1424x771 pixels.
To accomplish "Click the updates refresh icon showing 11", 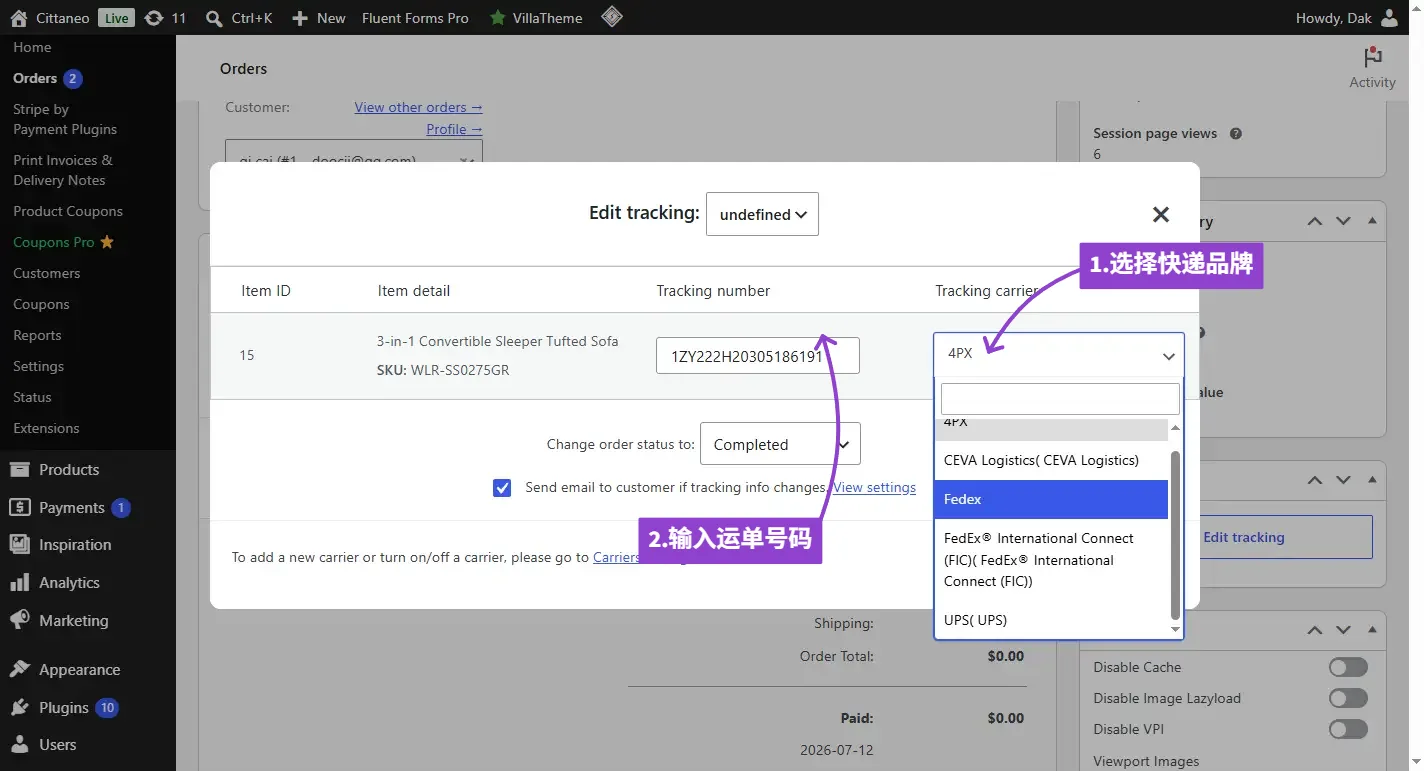I will point(154,18).
